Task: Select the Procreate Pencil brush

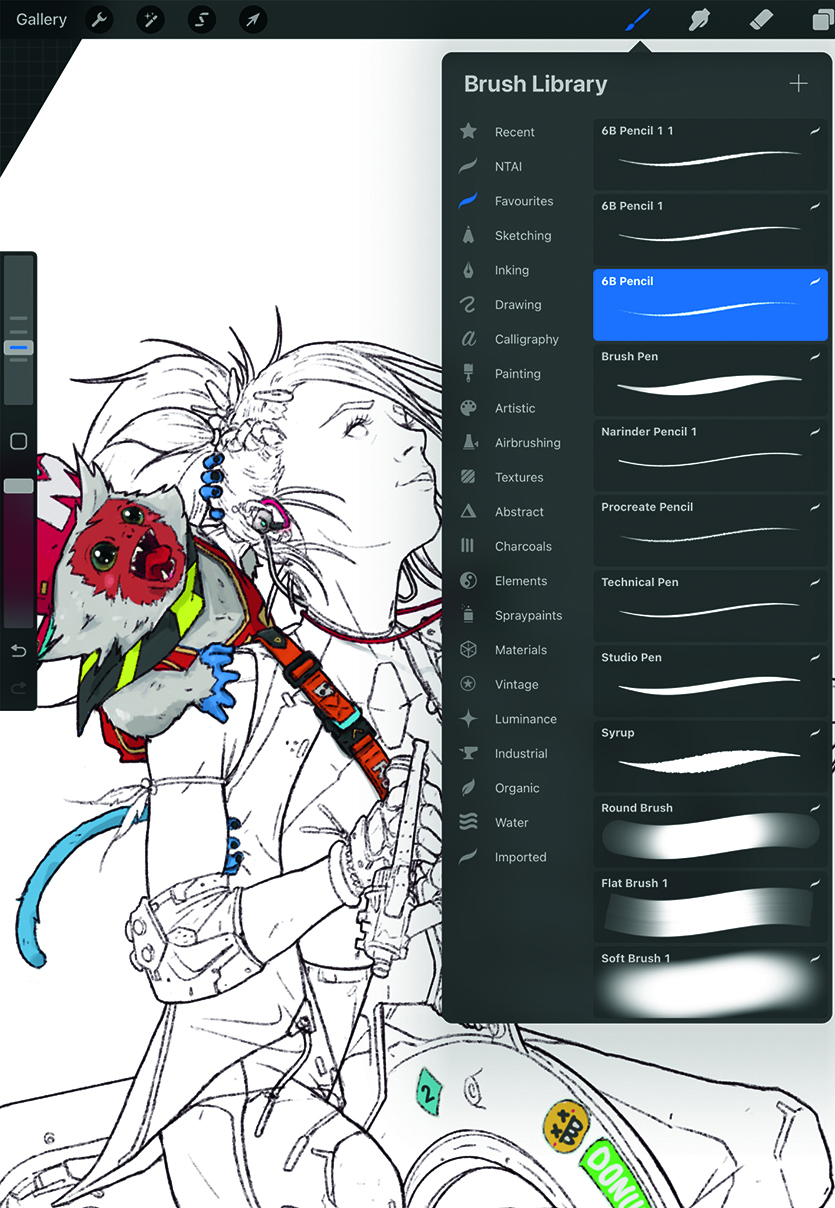Action: pos(710,530)
